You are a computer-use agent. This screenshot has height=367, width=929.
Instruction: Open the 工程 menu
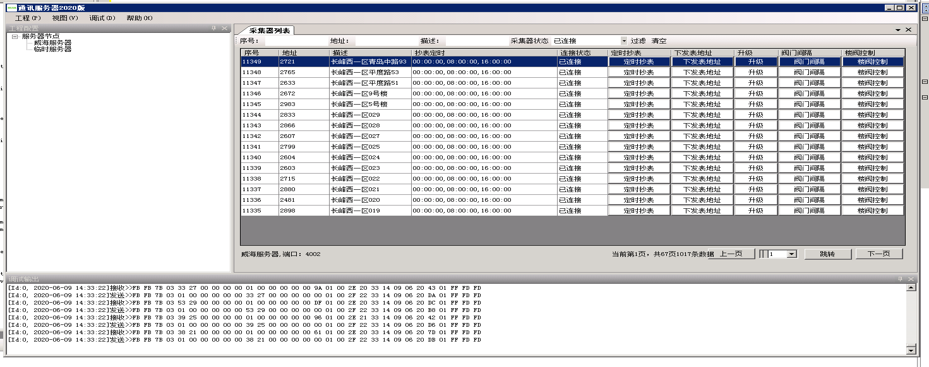(x=27, y=18)
